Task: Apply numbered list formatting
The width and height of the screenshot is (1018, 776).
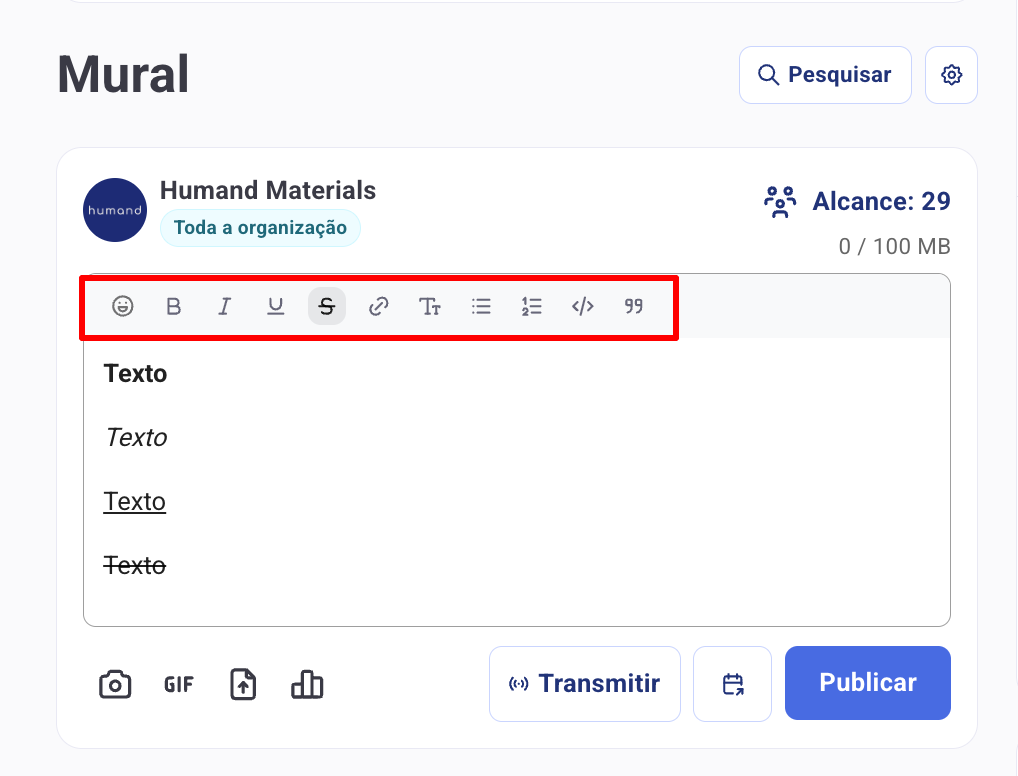Action: [x=532, y=306]
